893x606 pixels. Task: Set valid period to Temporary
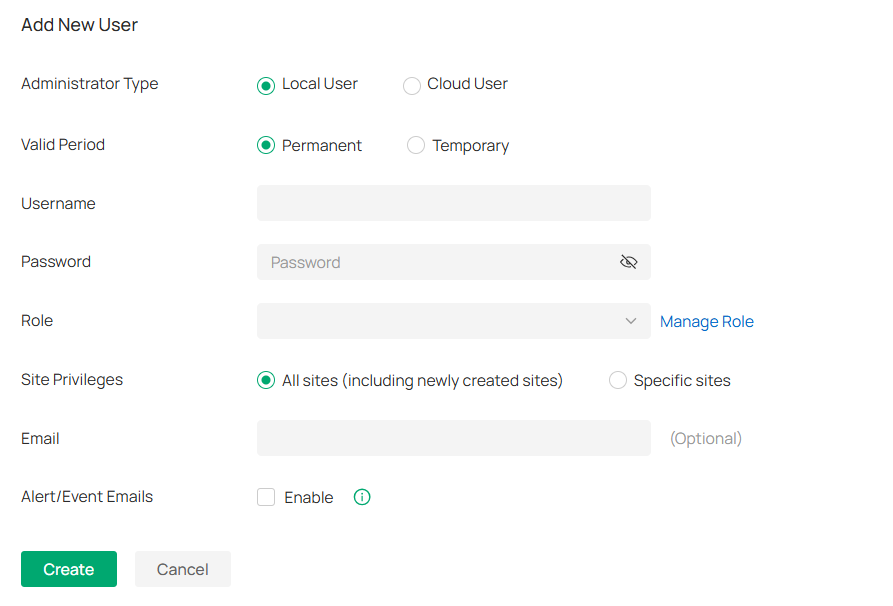tap(416, 145)
